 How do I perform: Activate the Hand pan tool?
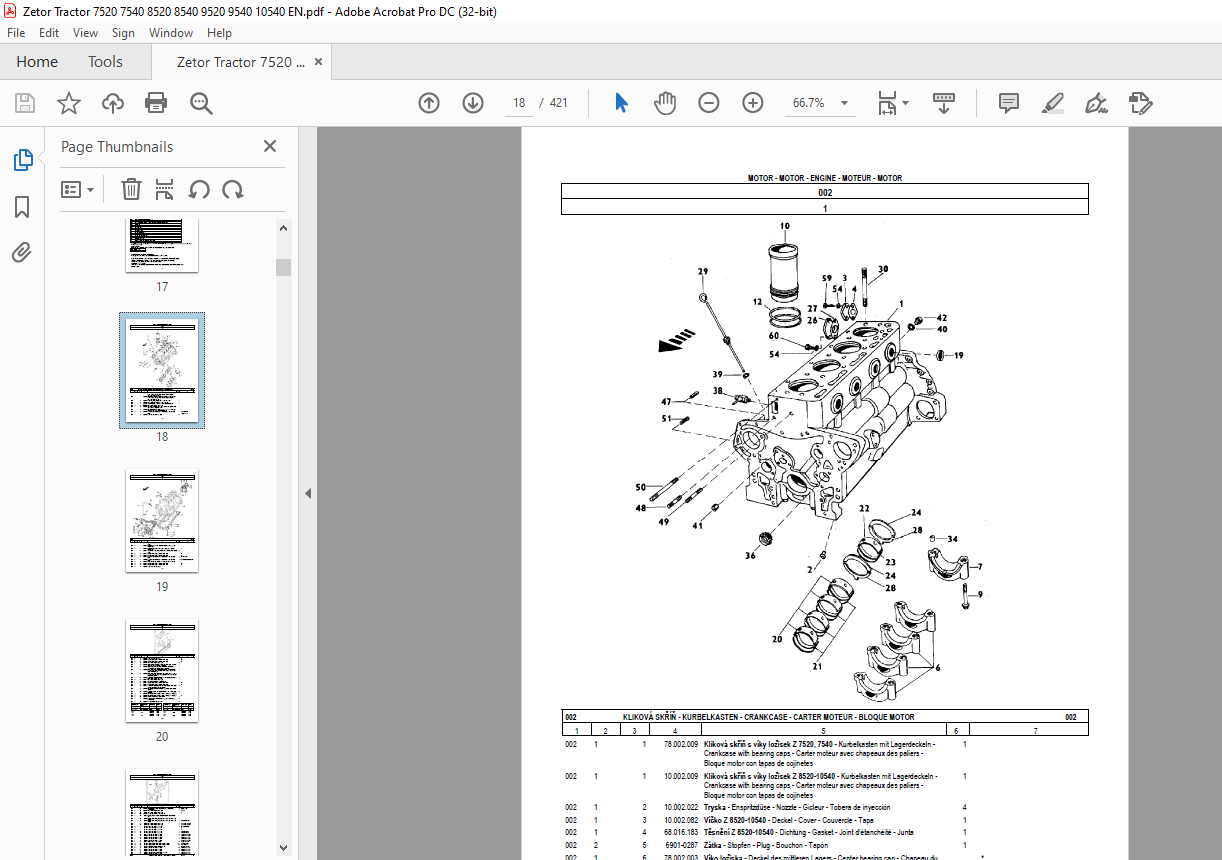(x=665, y=103)
